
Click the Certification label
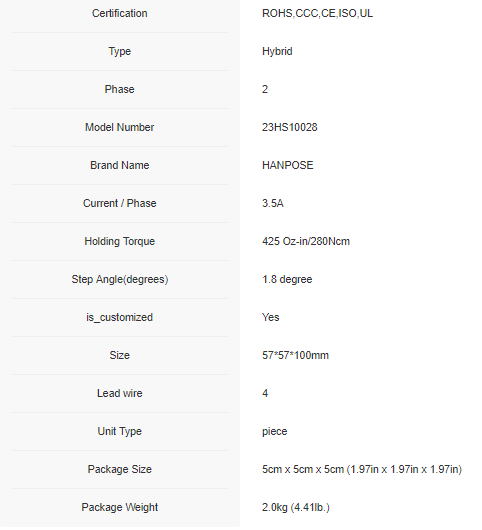(120, 13)
